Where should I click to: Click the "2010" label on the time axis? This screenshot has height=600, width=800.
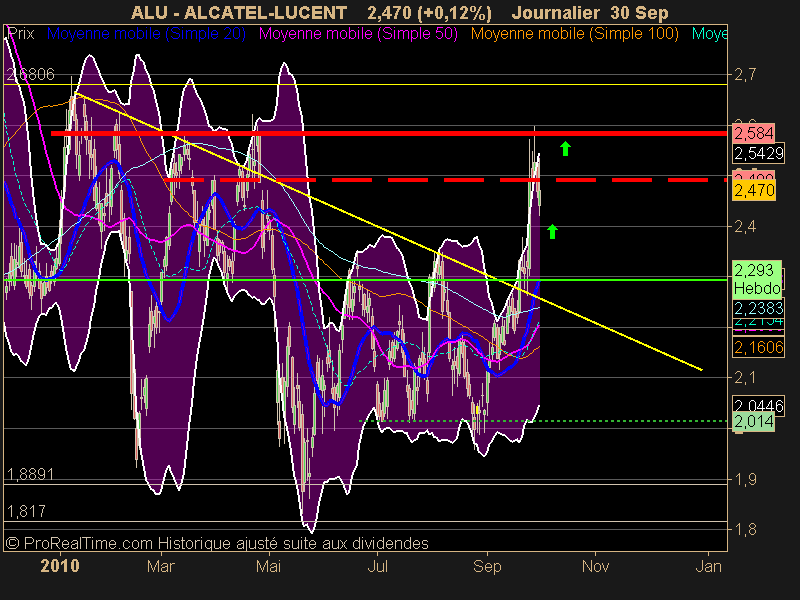point(60,566)
